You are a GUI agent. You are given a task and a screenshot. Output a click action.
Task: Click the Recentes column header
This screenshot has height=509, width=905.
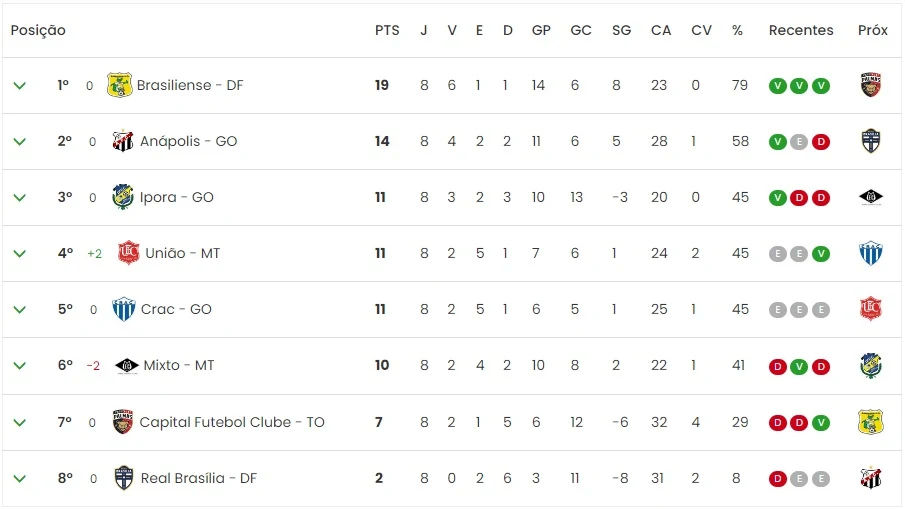(x=801, y=30)
